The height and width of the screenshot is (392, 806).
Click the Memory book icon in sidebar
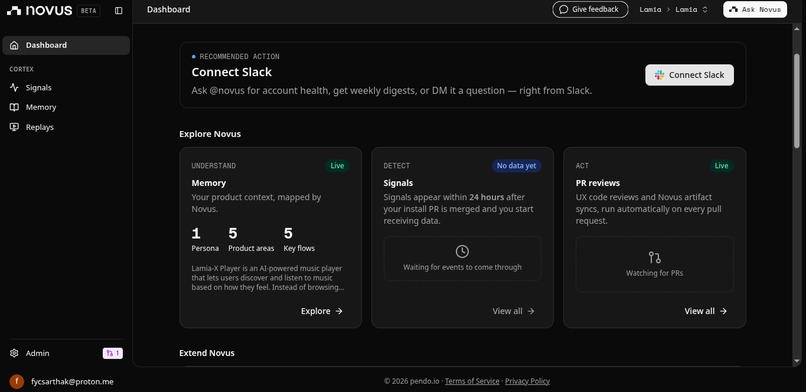pos(14,107)
